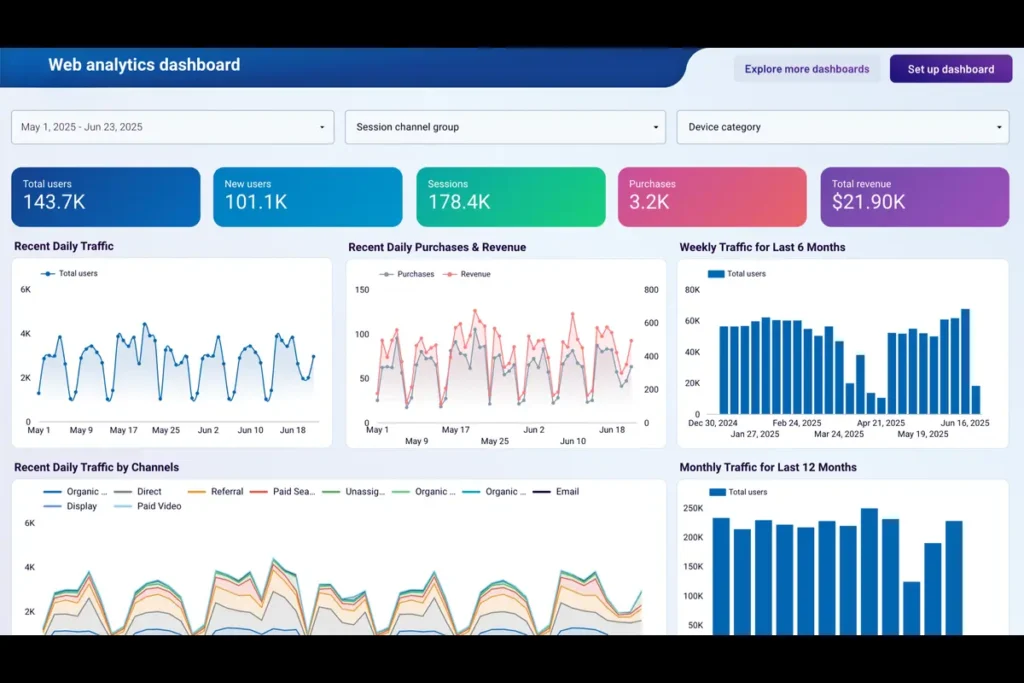Expand the Session channel group filter
Viewport: 1024px width, 683px height.
505,127
